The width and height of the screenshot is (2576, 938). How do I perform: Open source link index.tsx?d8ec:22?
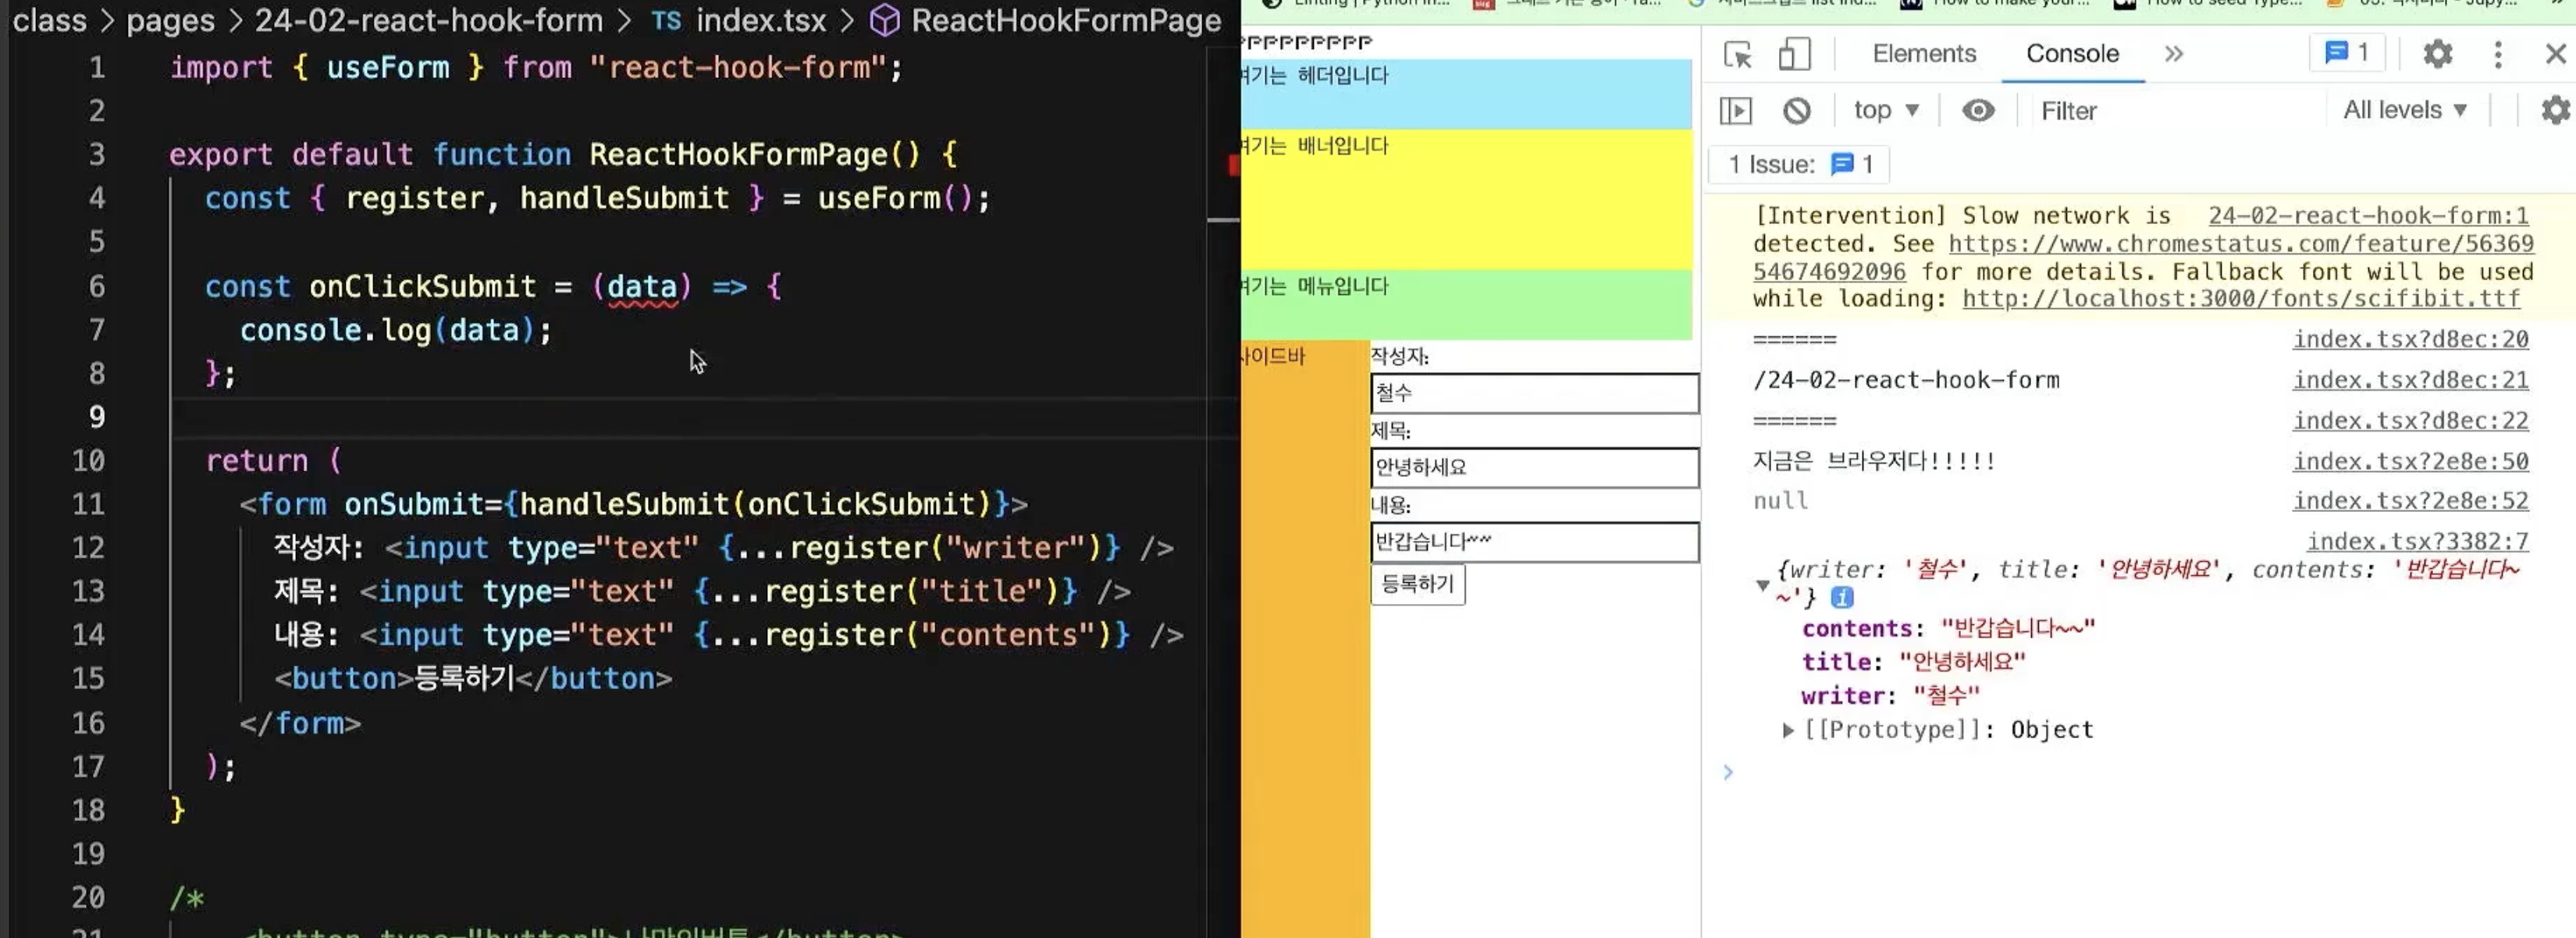pos(2410,421)
